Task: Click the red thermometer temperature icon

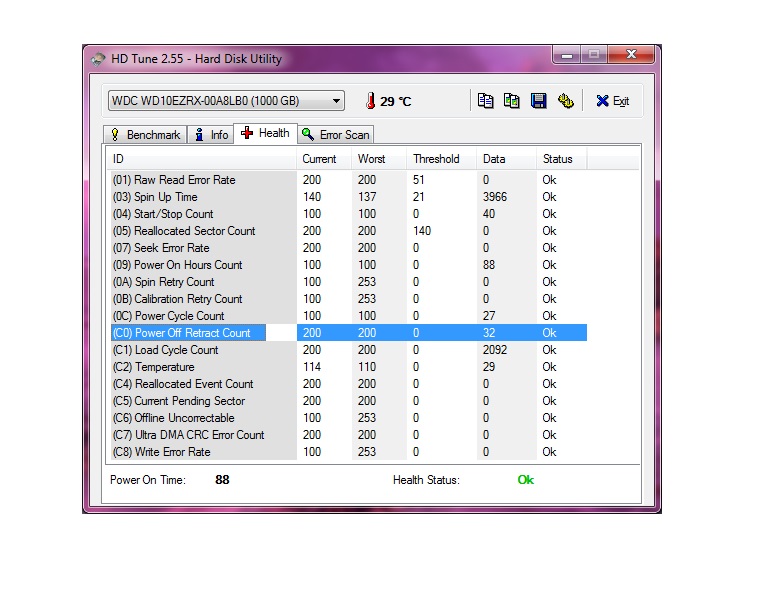Action: (x=371, y=101)
